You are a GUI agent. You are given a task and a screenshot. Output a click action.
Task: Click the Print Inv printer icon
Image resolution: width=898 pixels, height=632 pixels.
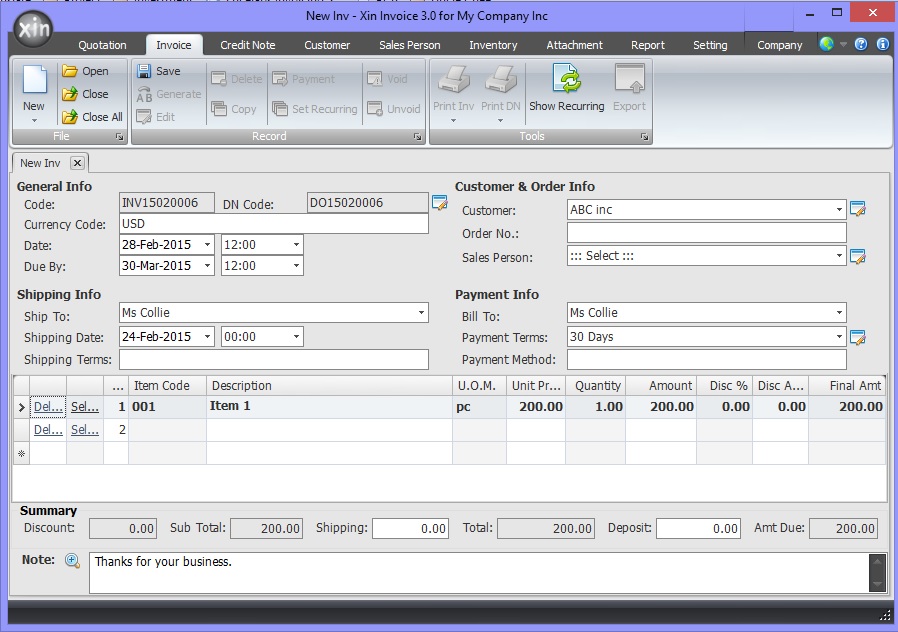coord(454,80)
